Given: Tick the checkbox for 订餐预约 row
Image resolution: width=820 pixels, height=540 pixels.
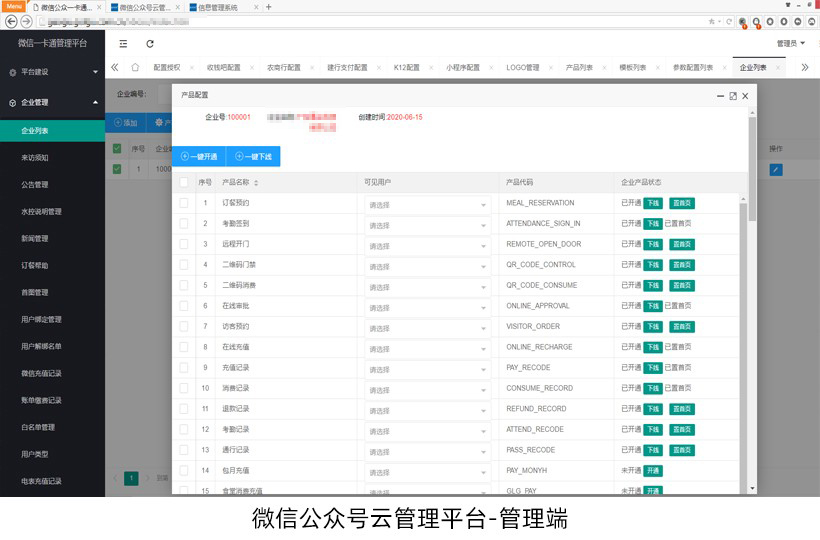Looking at the screenshot, I should [183, 203].
